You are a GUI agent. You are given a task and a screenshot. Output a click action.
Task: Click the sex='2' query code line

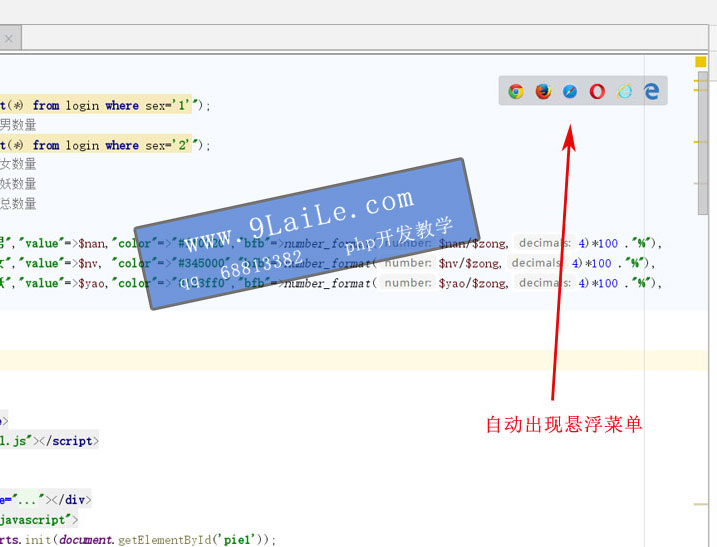(105, 145)
